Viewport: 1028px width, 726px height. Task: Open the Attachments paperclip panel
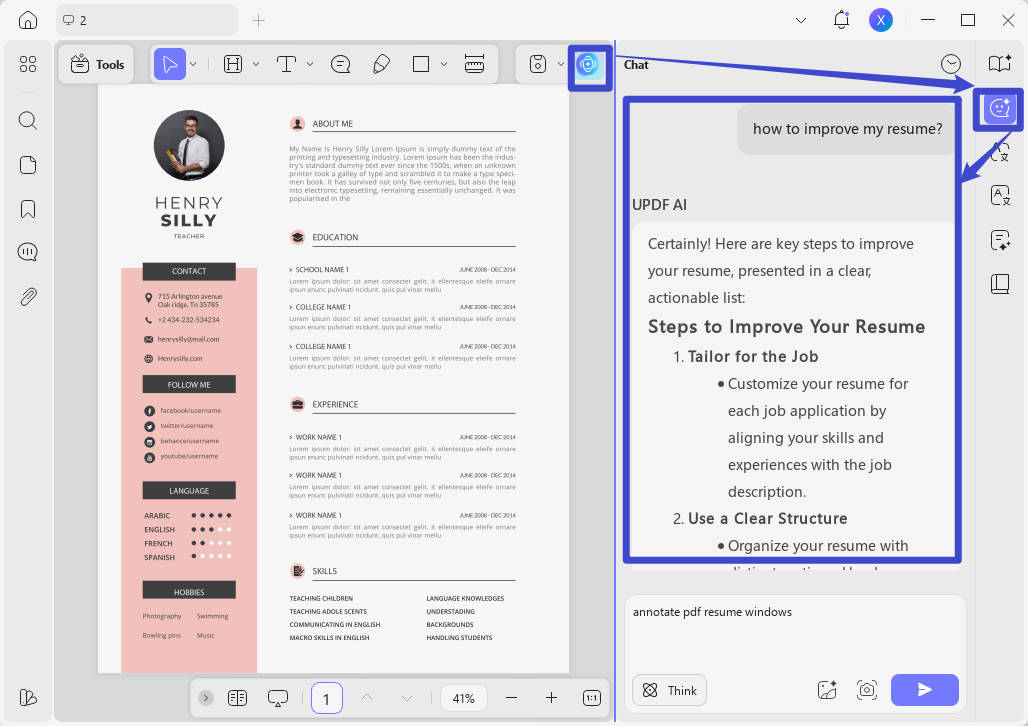[x=28, y=296]
